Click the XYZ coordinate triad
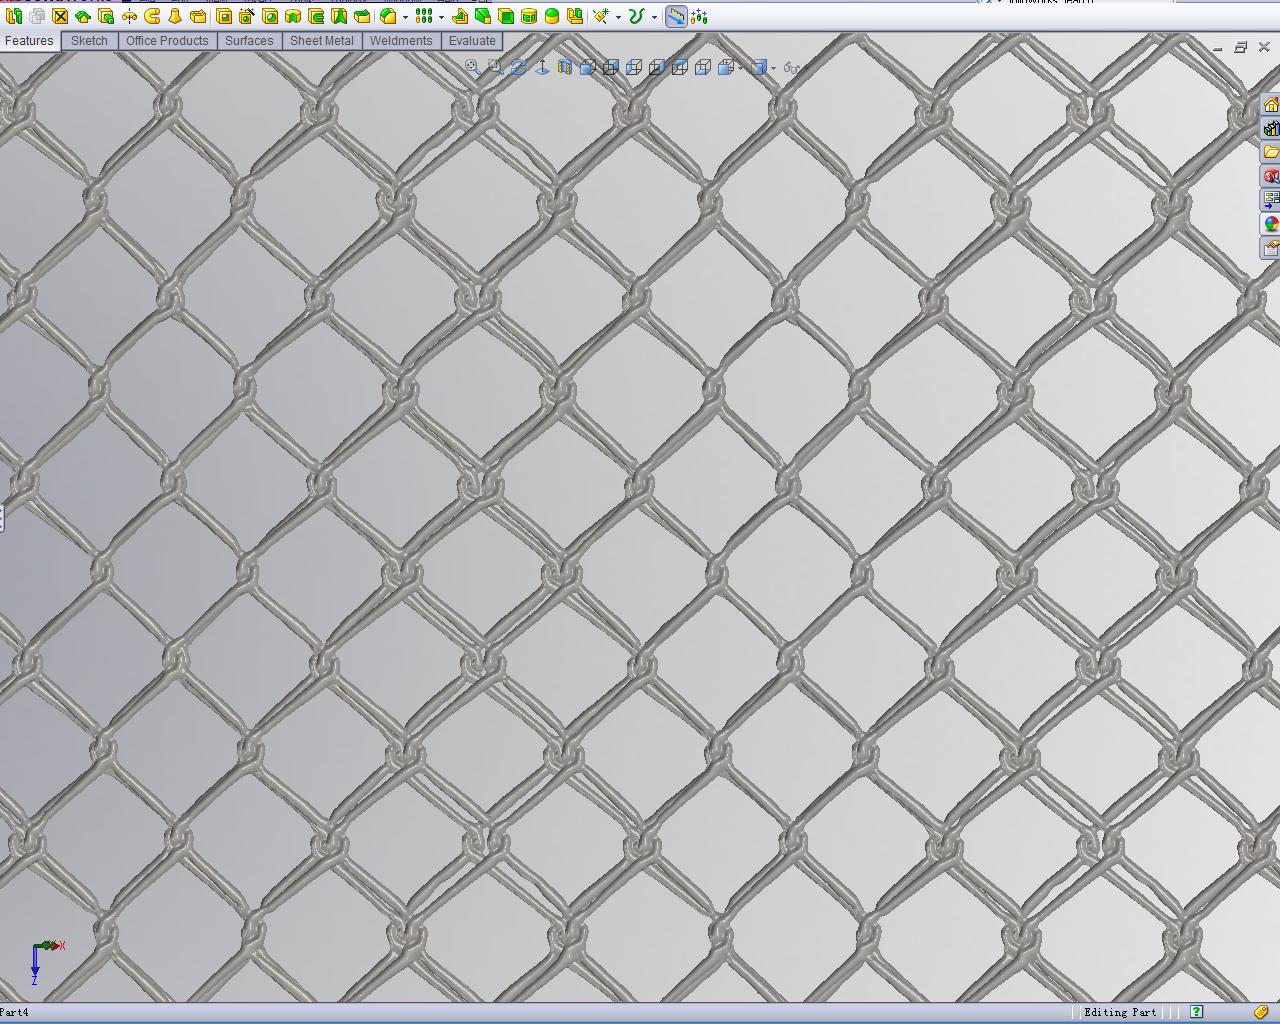This screenshot has height=1024, width=1280. tap(46, 962)
